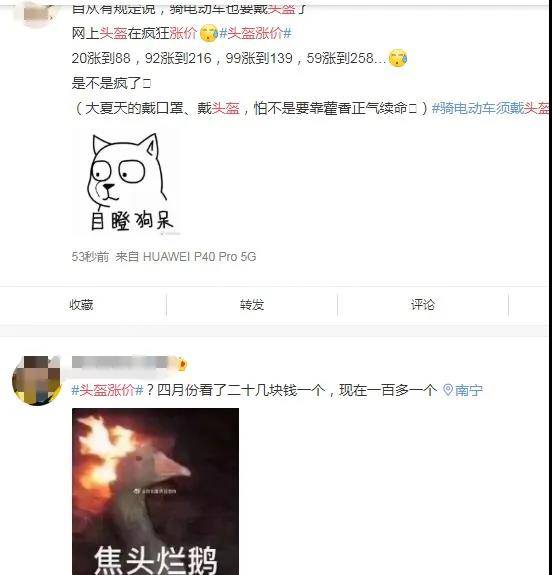552x575 pixels.
Task: Click the second poster's blurred avatar
Action: click(x=36, y=381)
